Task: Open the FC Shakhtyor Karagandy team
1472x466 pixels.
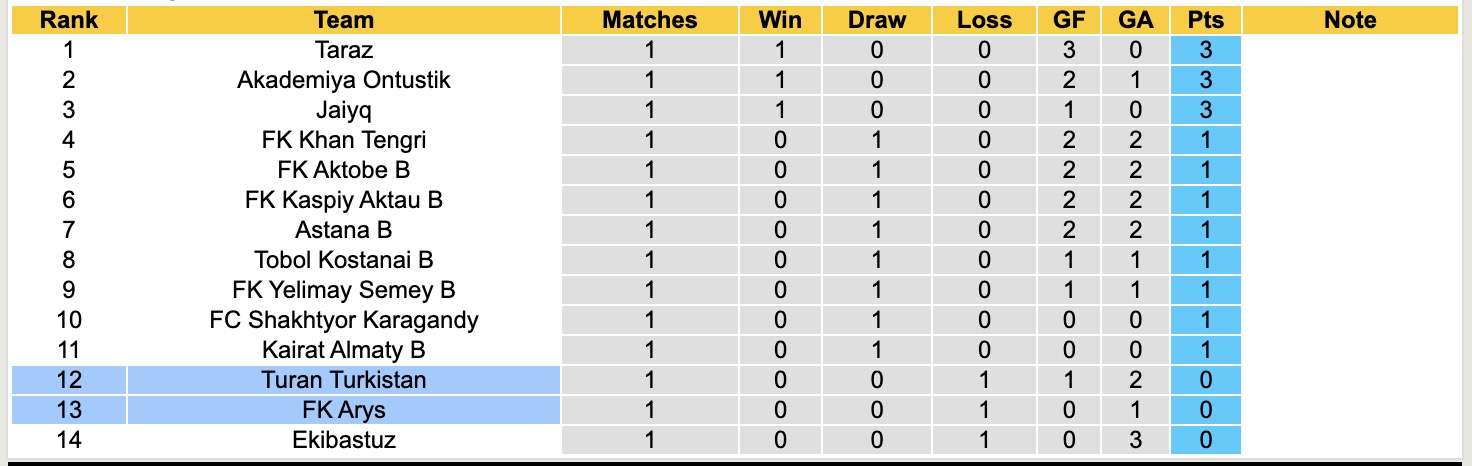Action: coord(343,320)
